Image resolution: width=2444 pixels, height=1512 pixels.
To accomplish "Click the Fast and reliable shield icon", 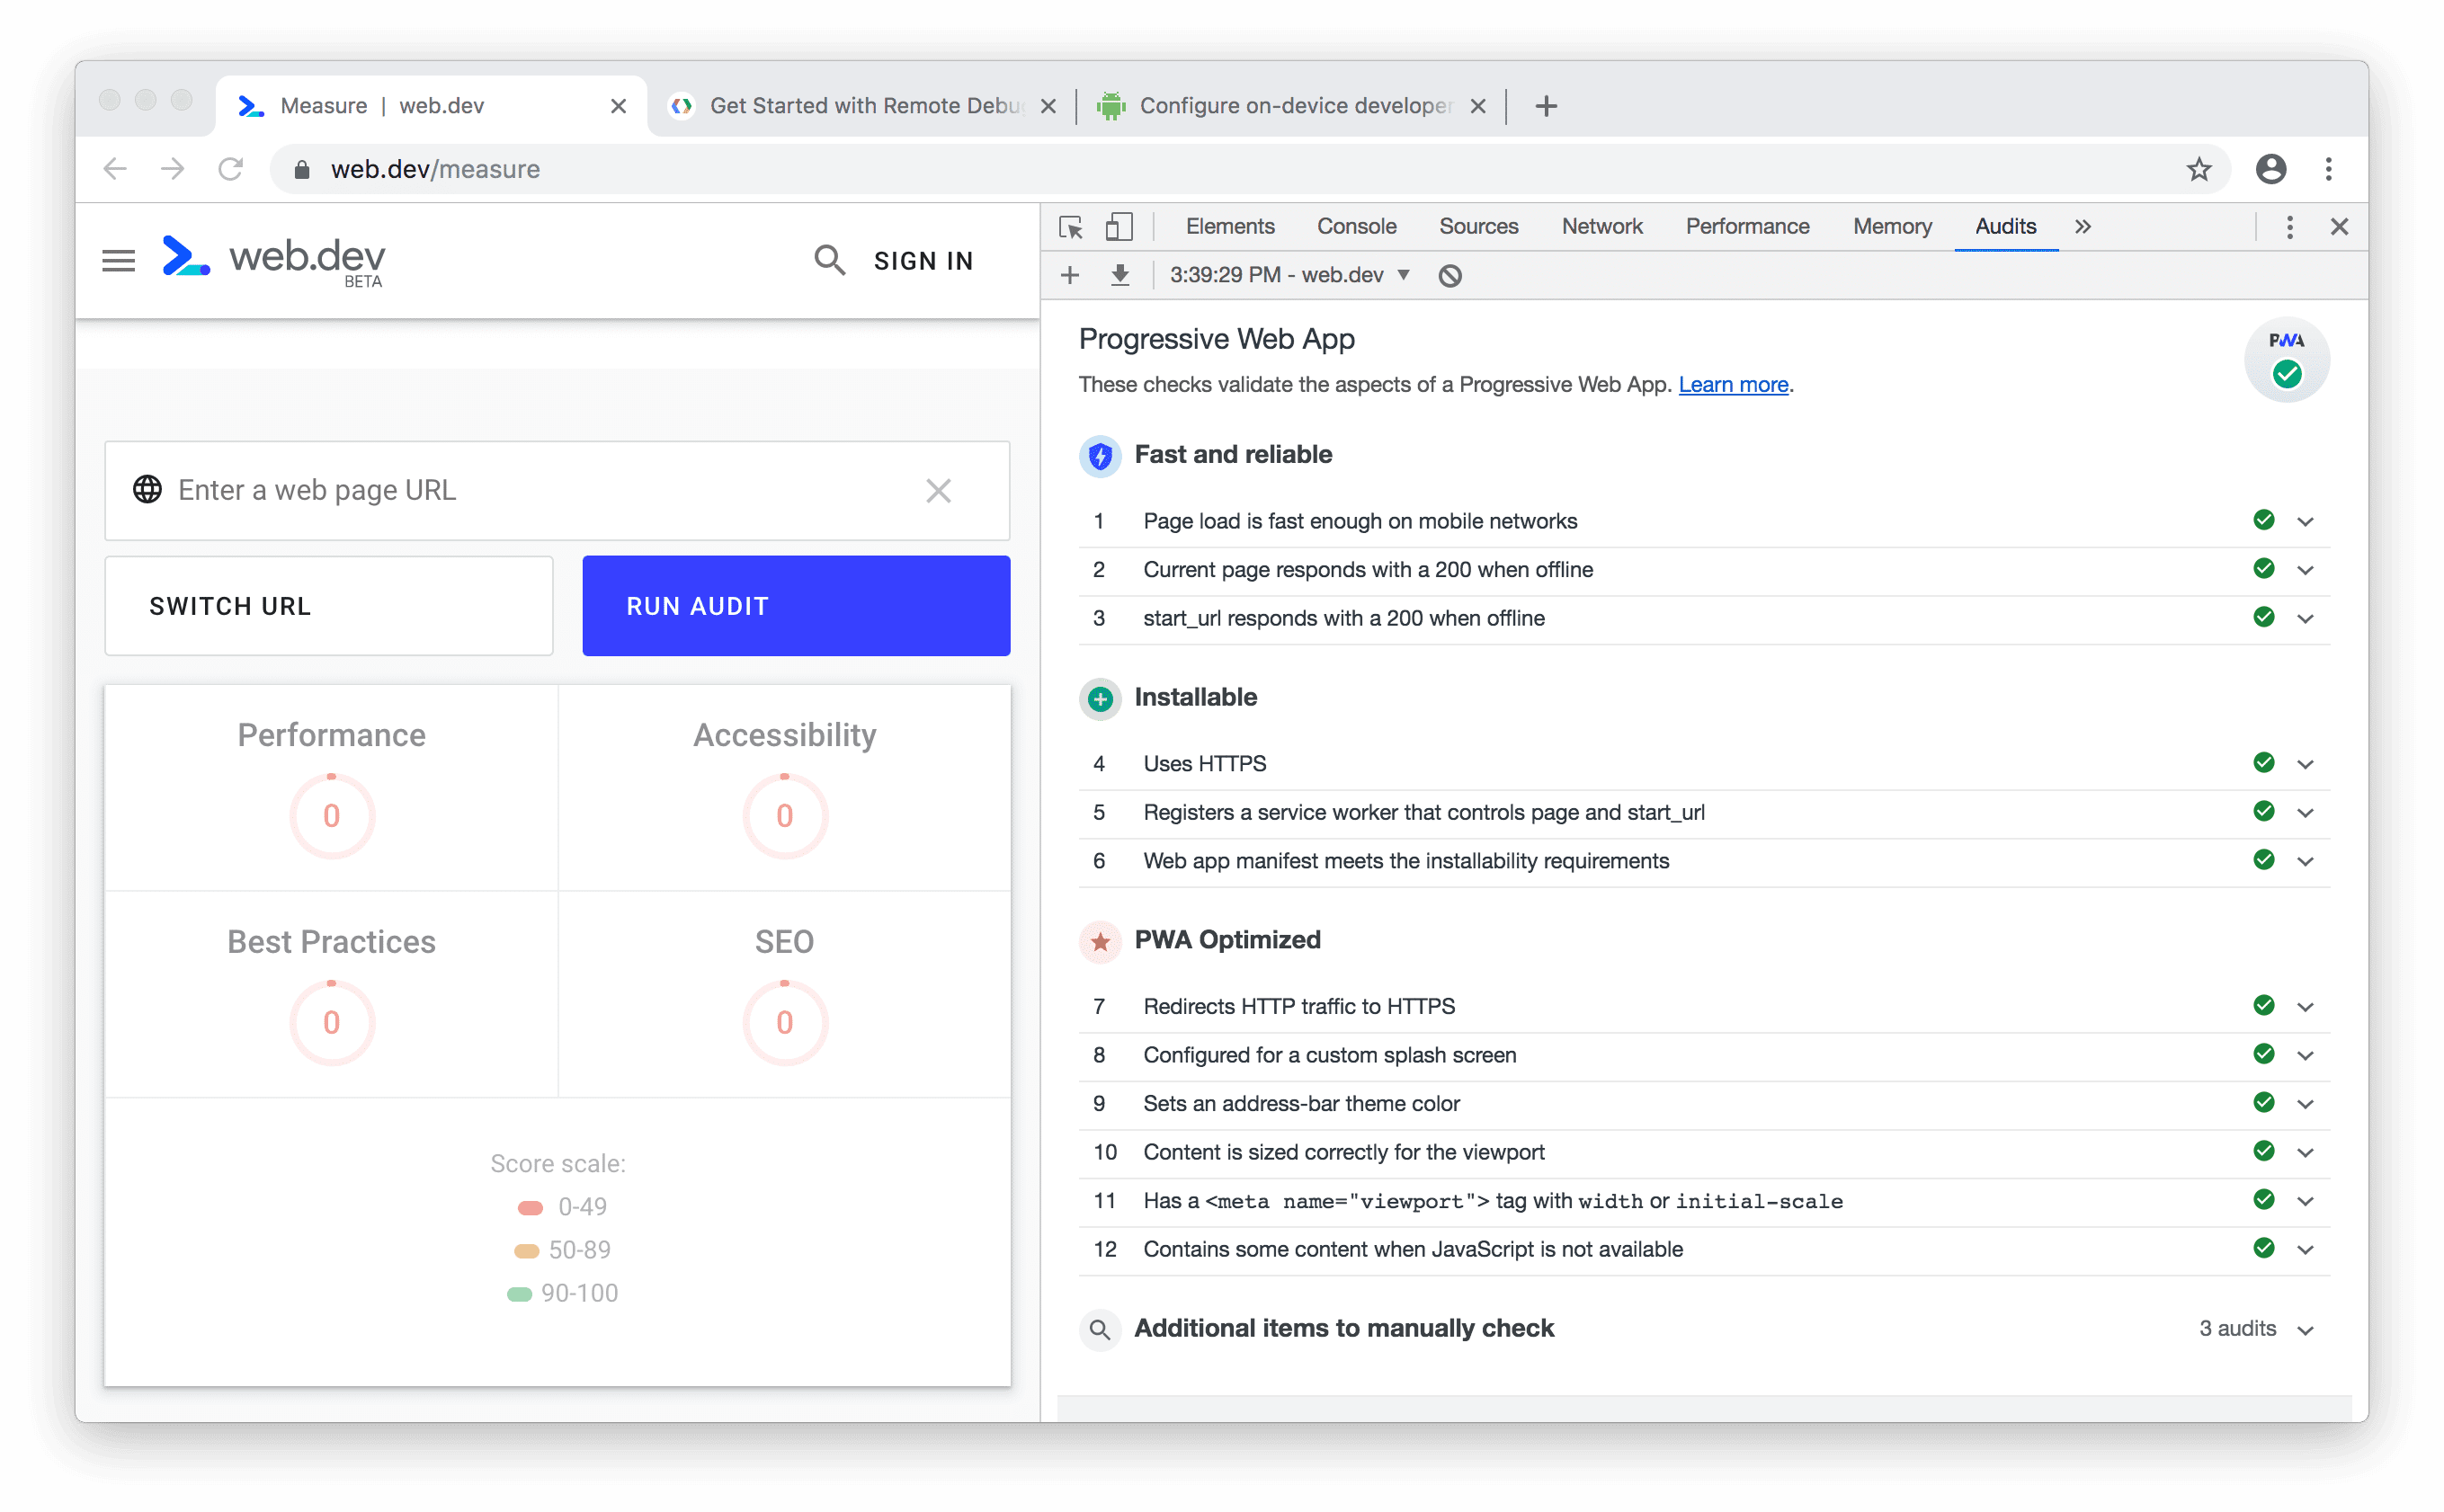I will point(1100,454).
